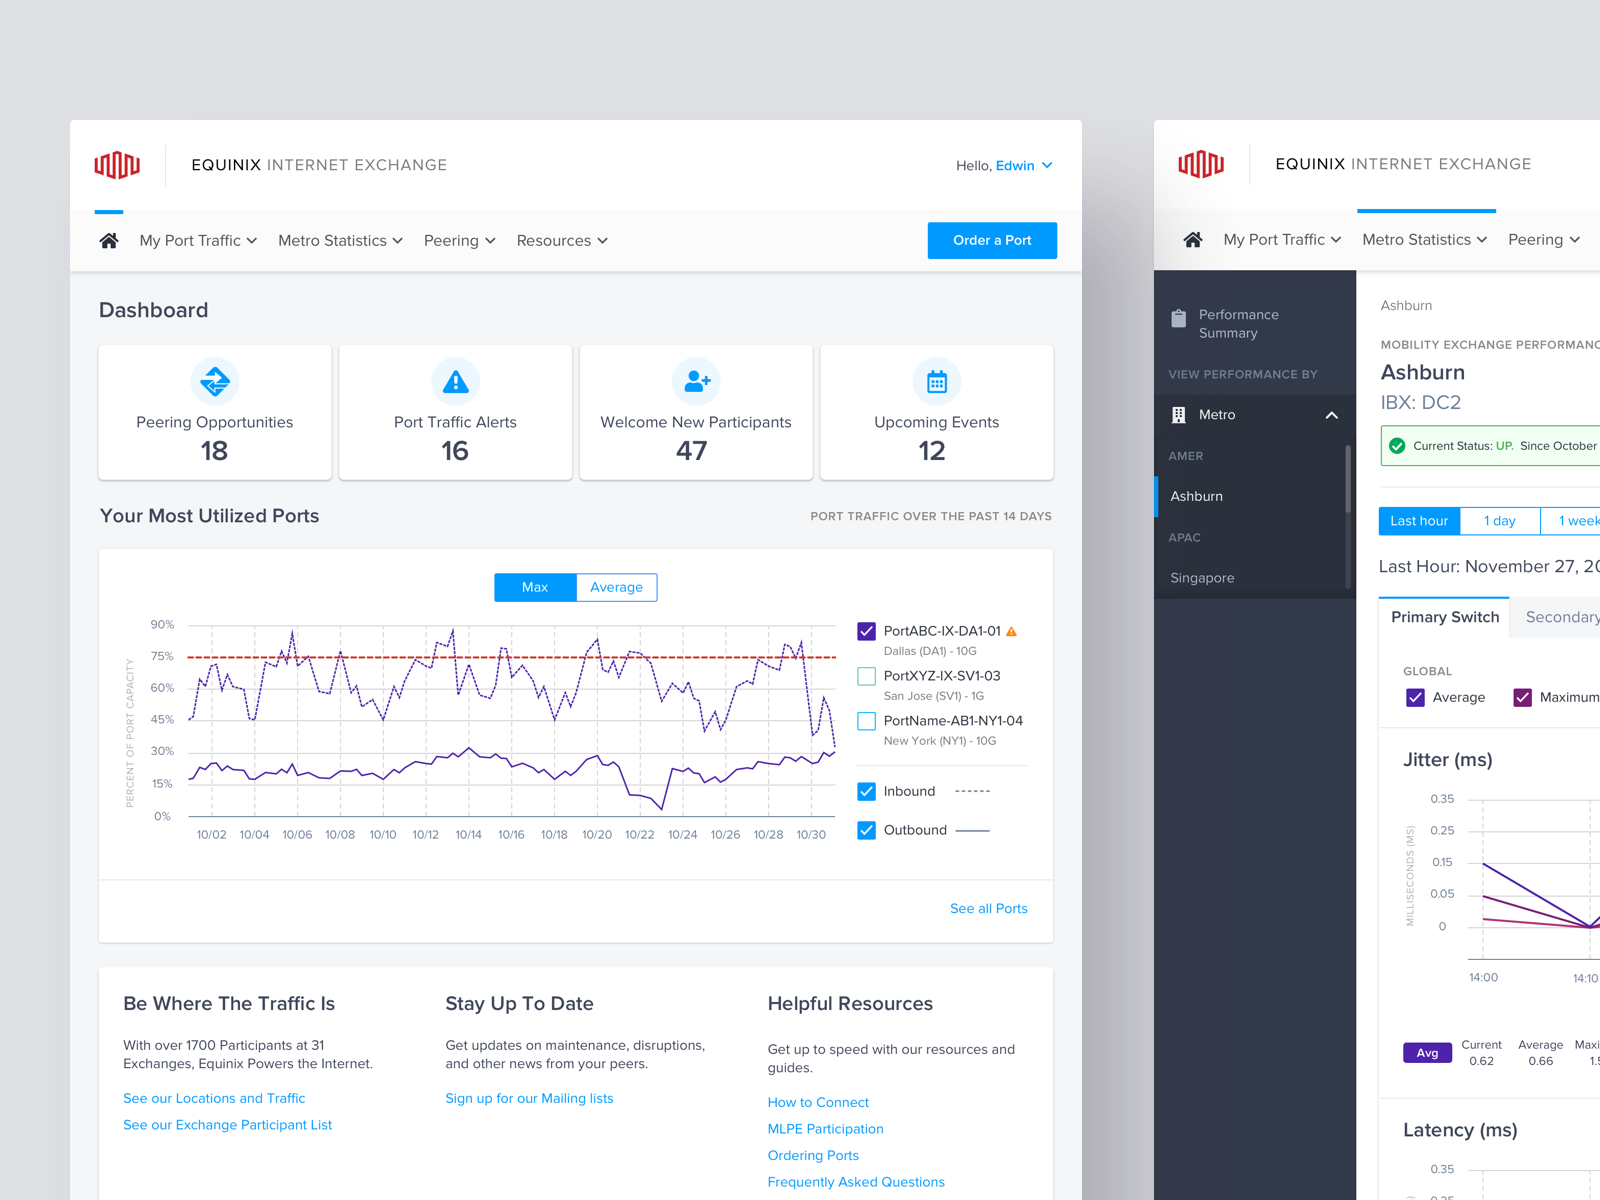Viewport: 1600px width, 1200px height.
Task: Click the Performance Summary clipboard icon
Action: point(1178,319)
